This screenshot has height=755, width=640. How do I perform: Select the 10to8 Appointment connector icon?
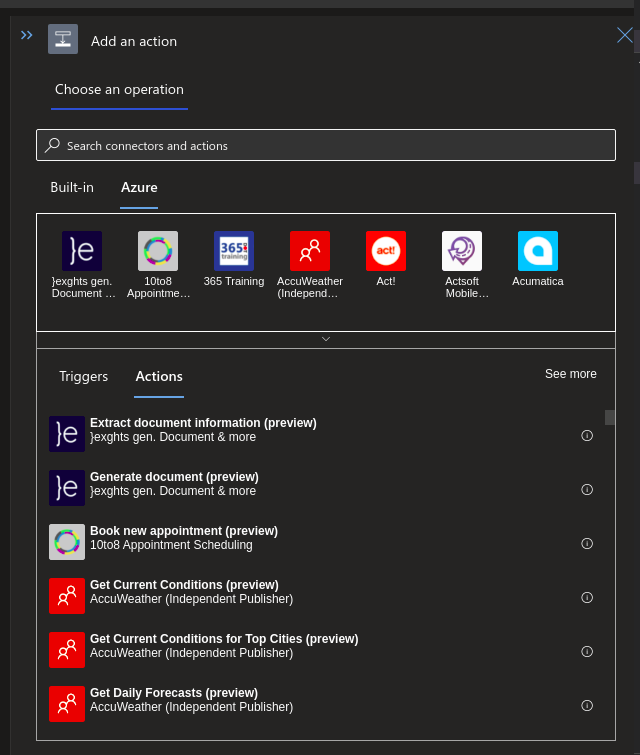click(x=158, y=251)
